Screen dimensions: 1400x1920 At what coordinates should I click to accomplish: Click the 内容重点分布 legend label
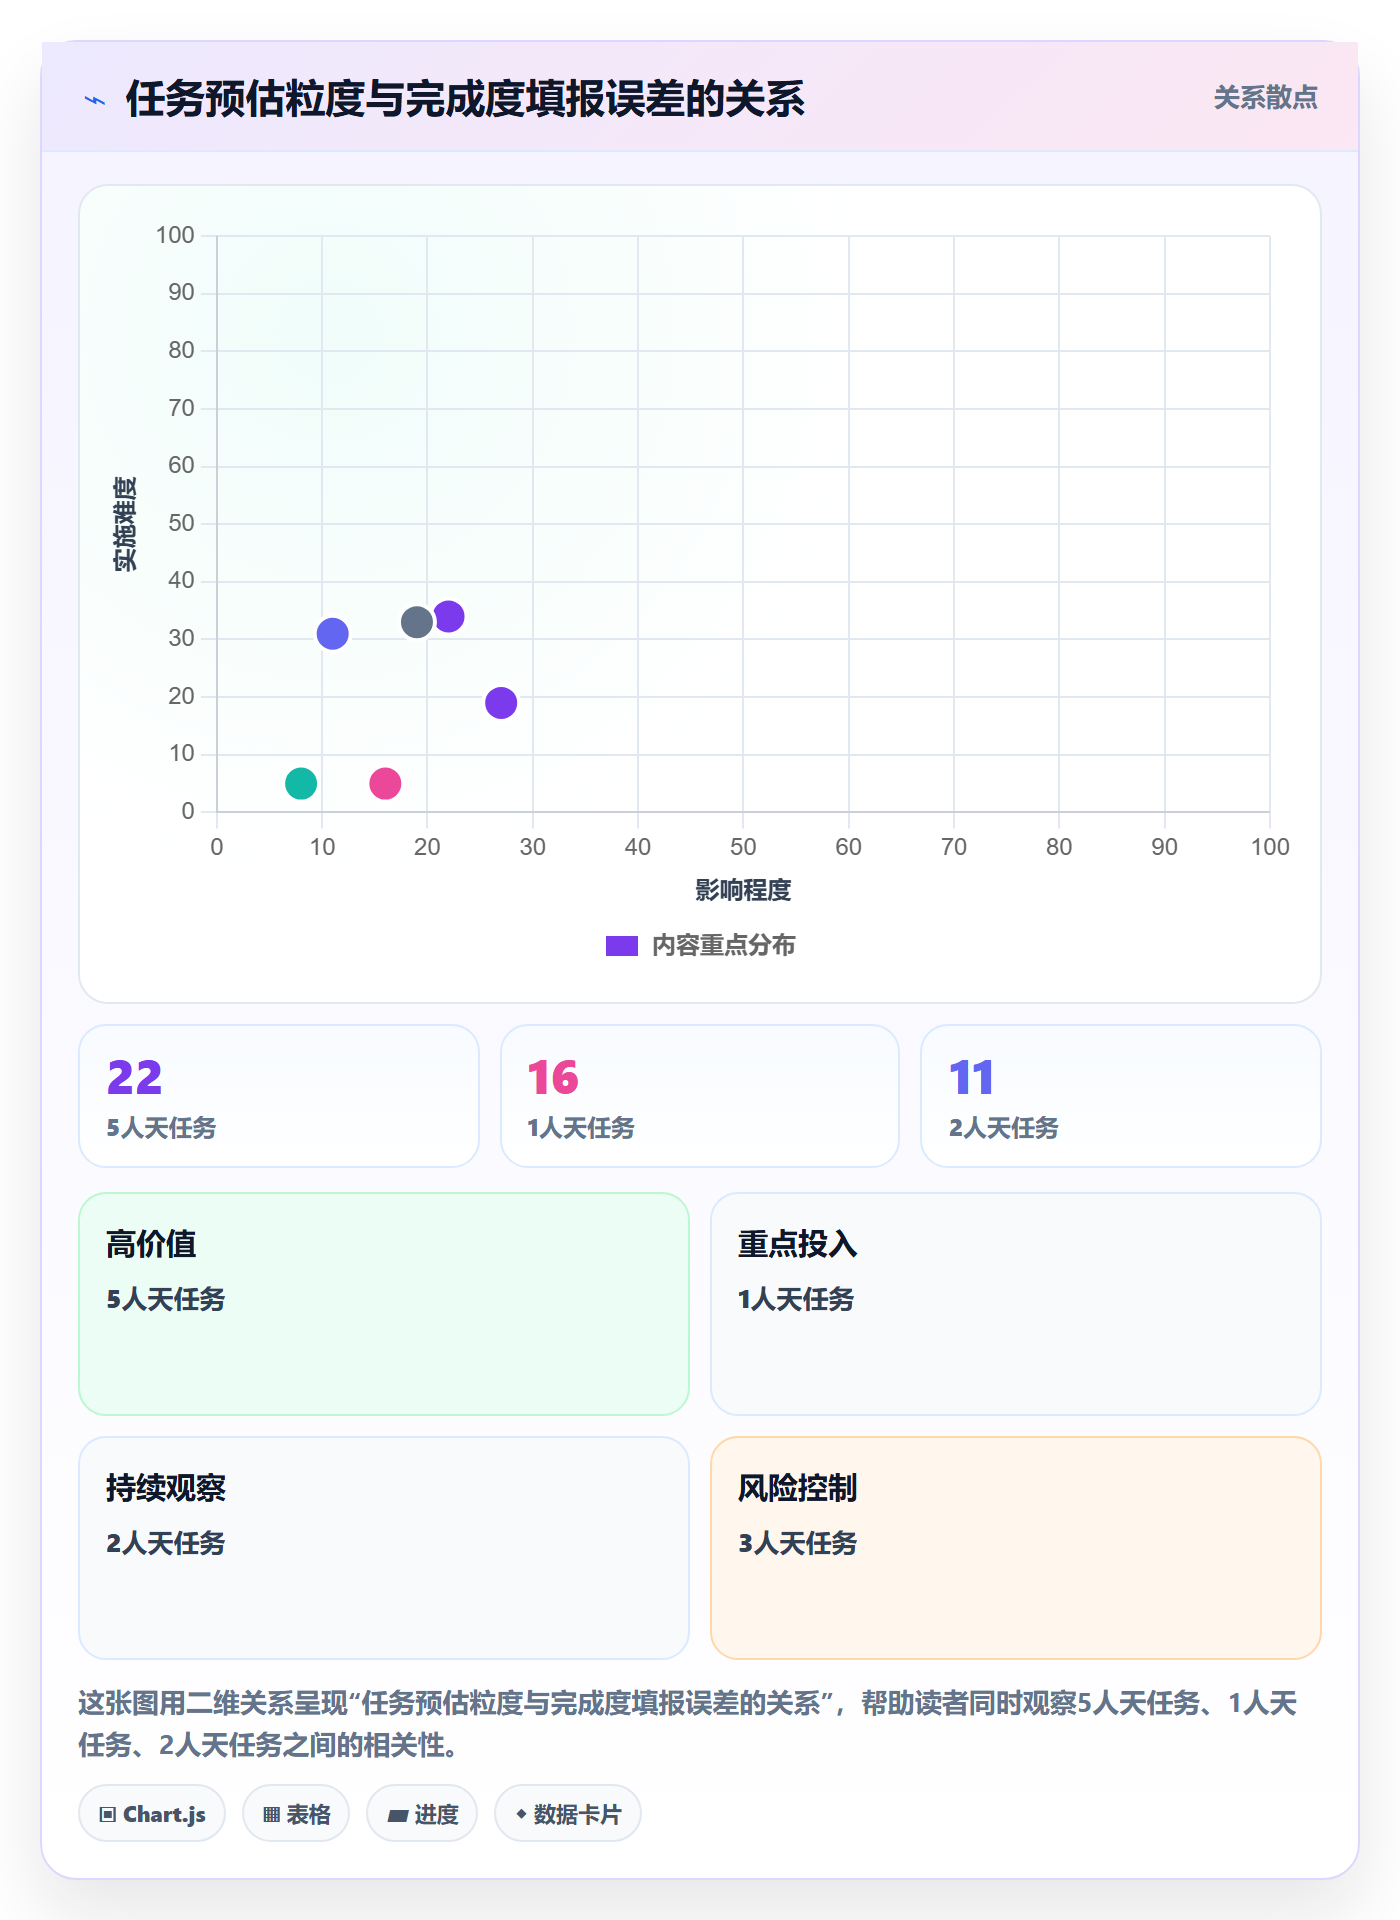coord(723,946)
